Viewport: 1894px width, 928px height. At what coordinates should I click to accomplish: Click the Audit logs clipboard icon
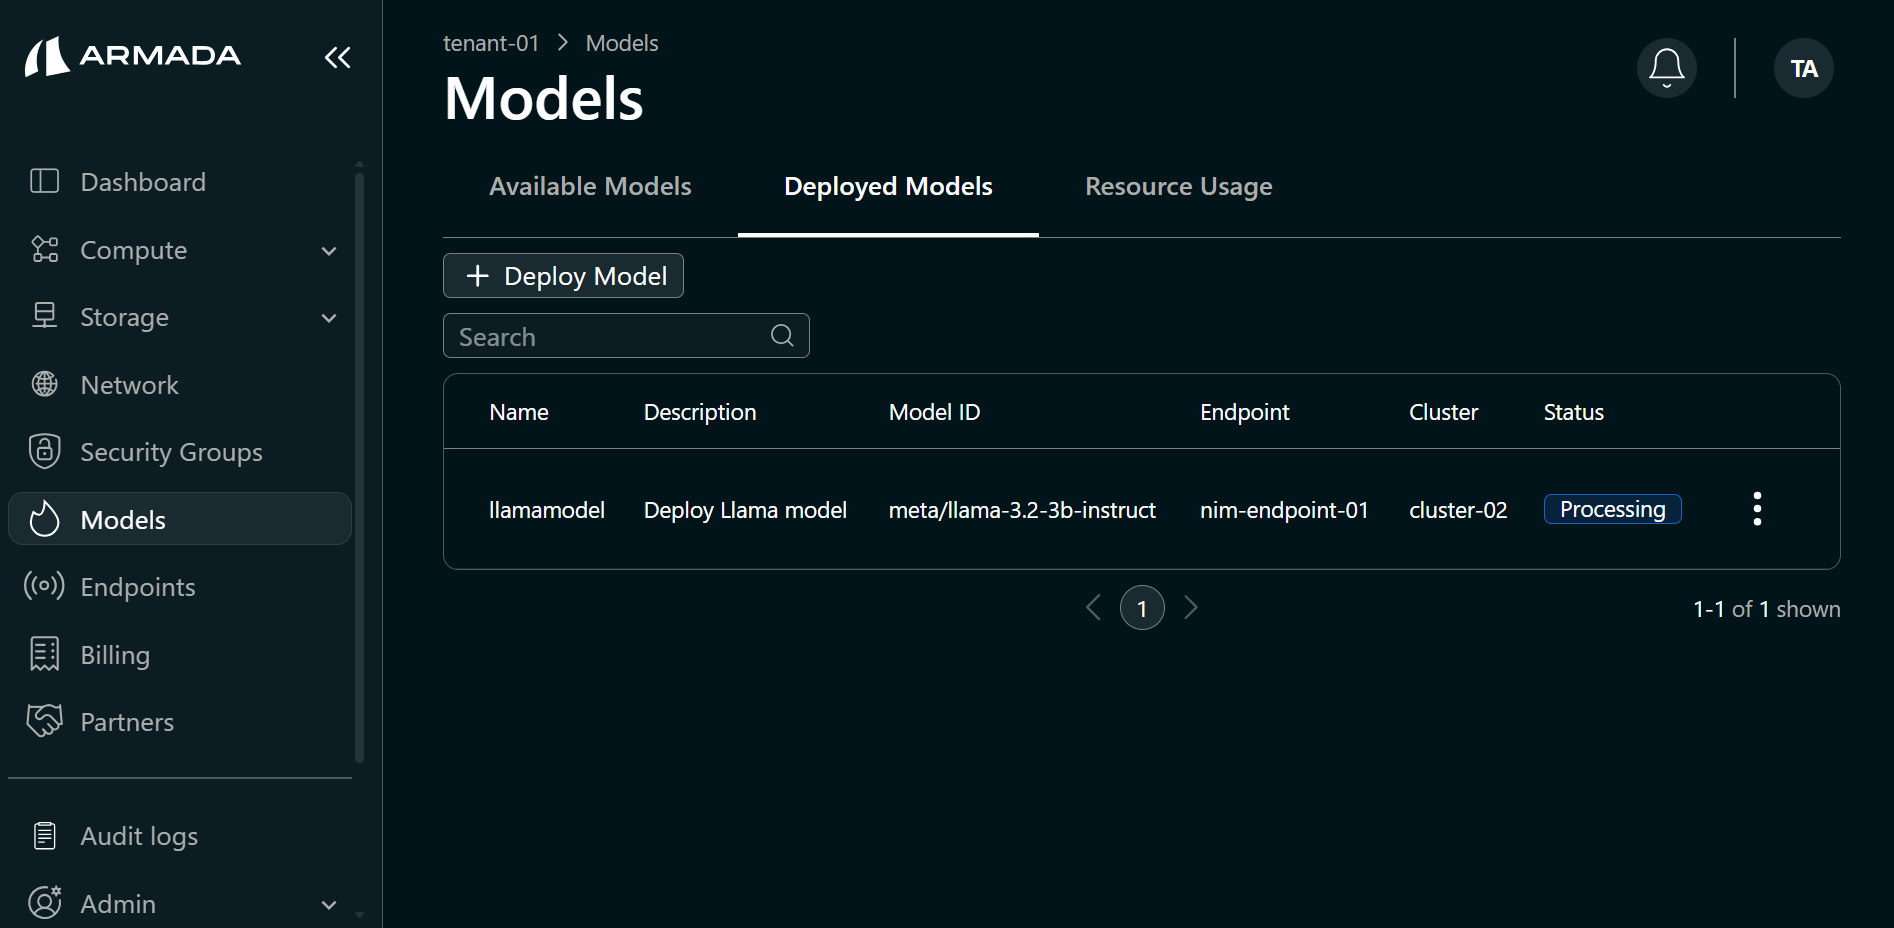(x=45, y=835)
